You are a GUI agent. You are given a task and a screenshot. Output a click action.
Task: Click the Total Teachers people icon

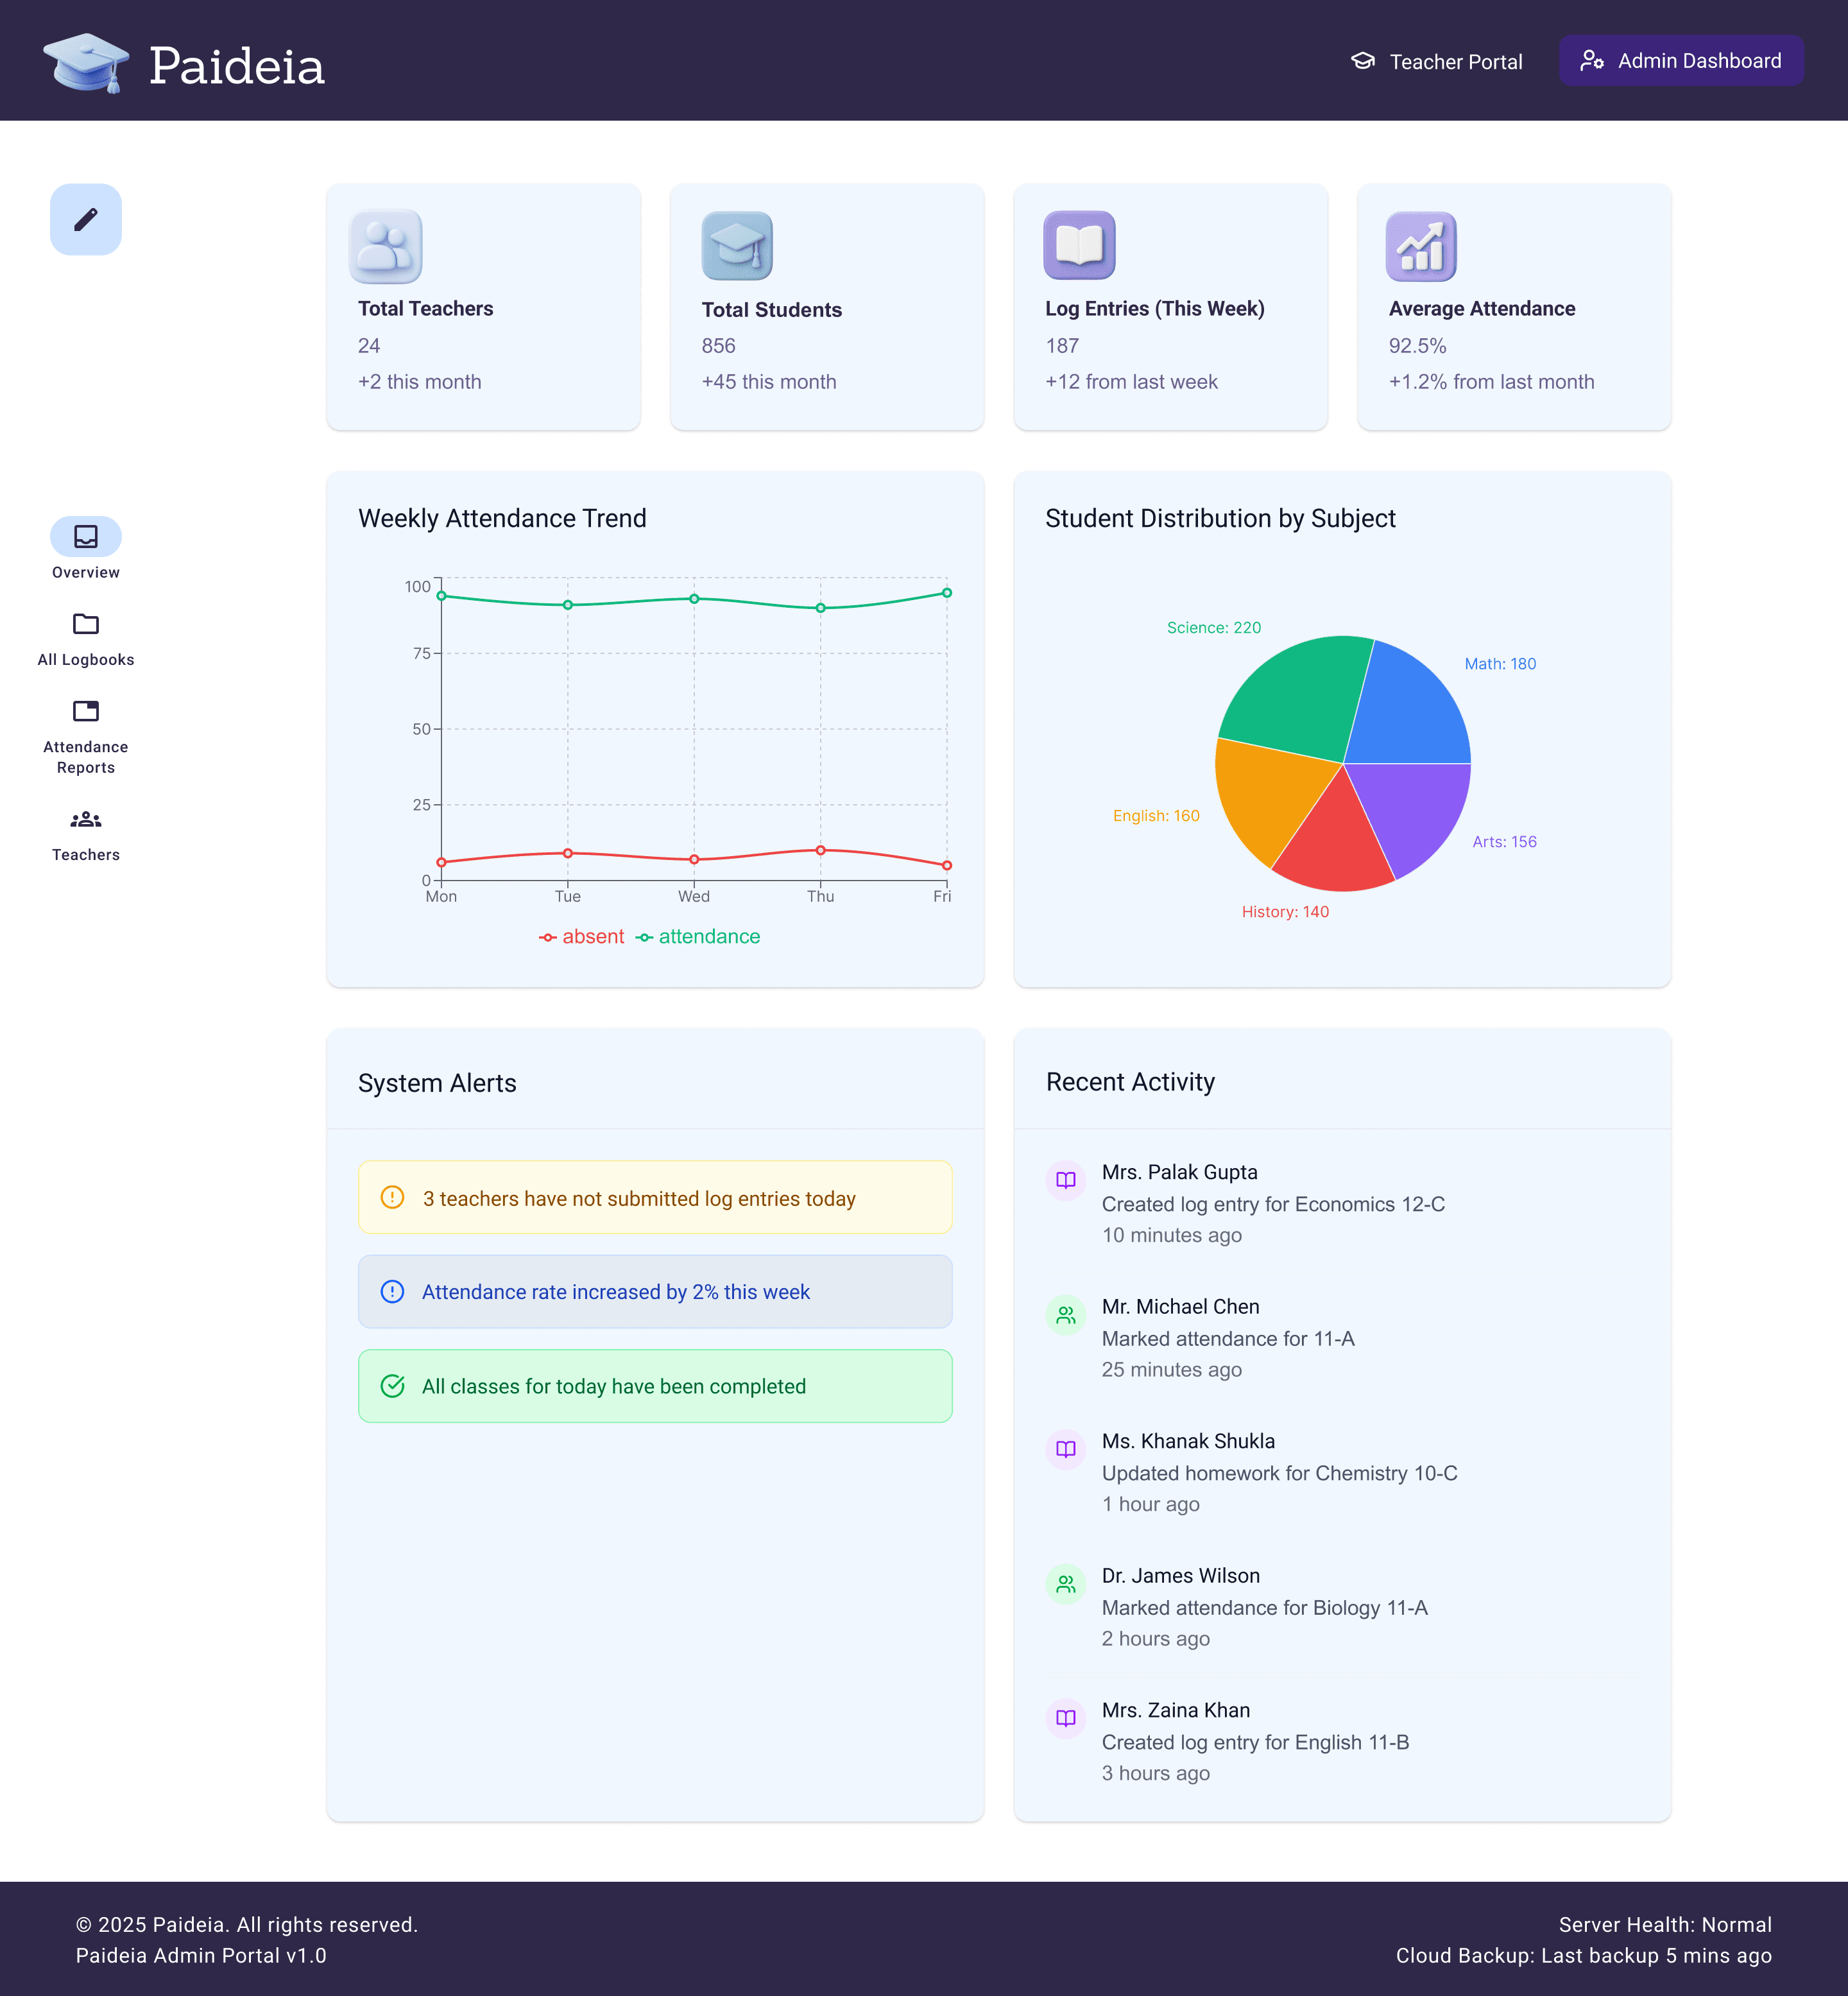[386, 246]
